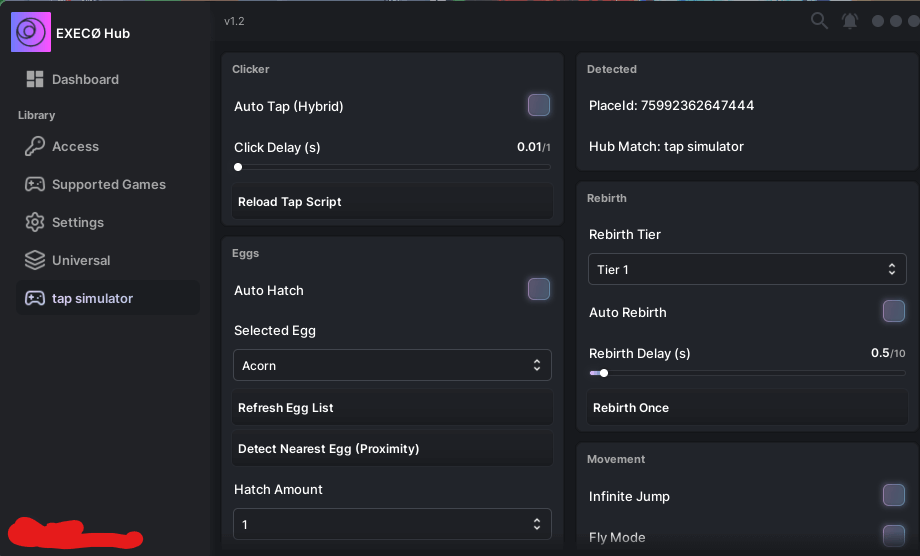Open the Hatch Amount dropdown
The height and width of the screenshot is (556, 920).
coord(392,524)
